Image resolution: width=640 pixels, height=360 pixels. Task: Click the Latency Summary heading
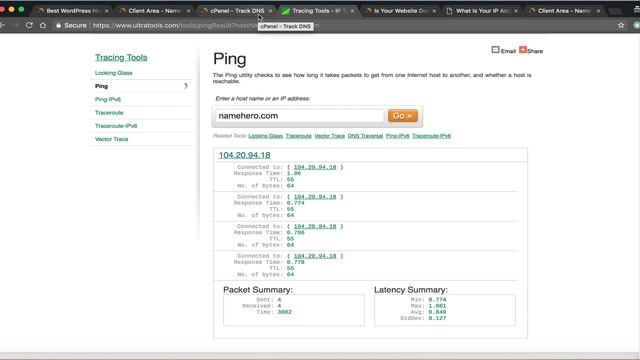coord(411,290)
